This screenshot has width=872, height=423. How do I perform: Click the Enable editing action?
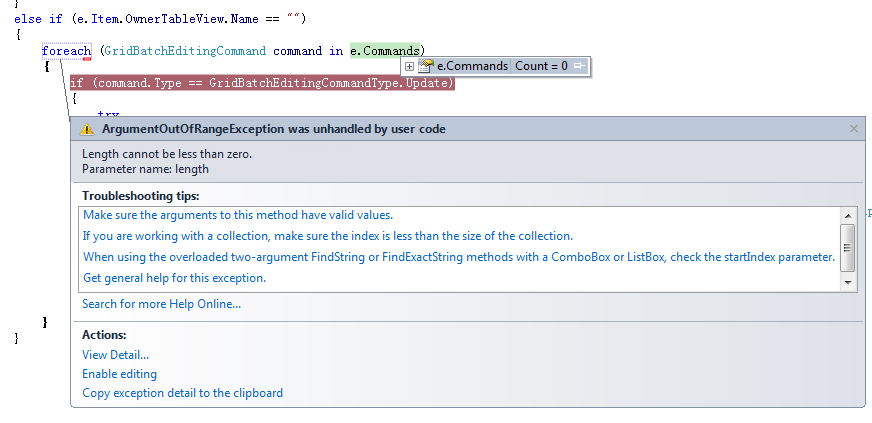click(x=119, y=374)
